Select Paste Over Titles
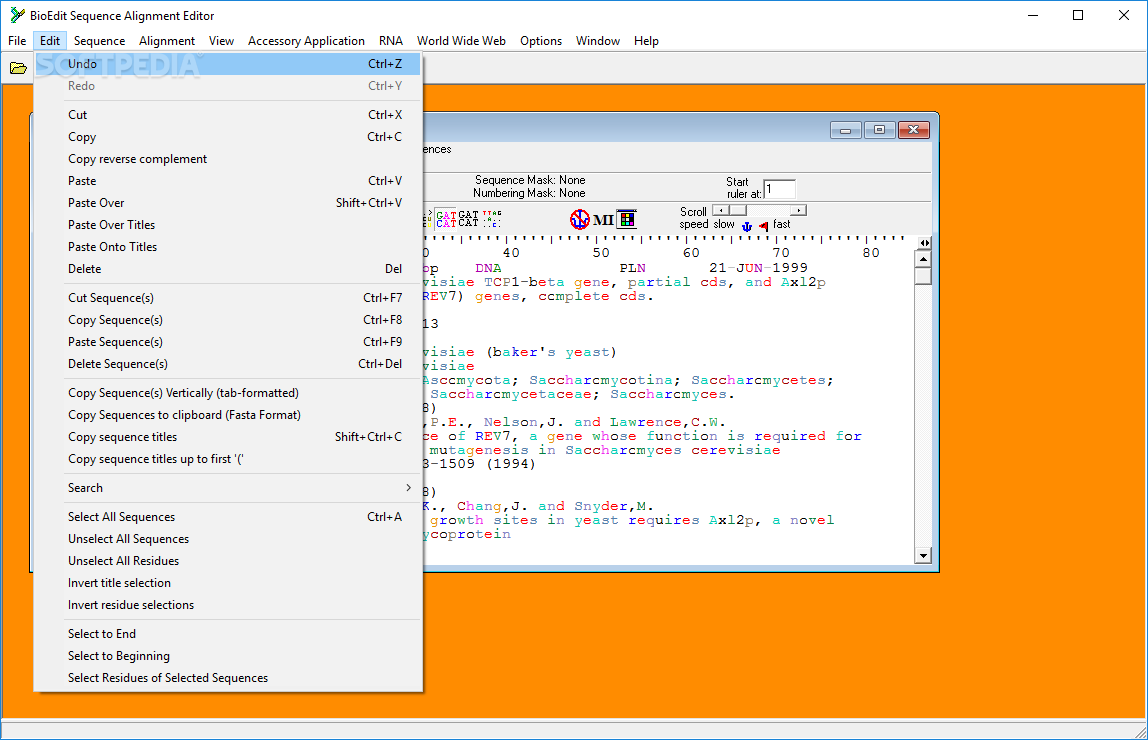1148x740 pixels. coord(228,225)
